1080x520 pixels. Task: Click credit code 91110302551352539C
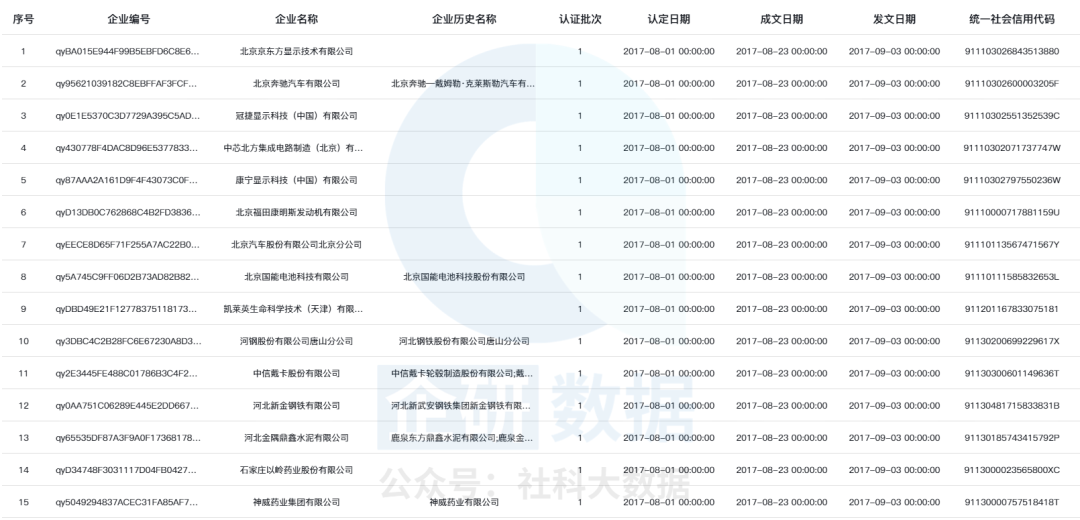[1011, 116]
